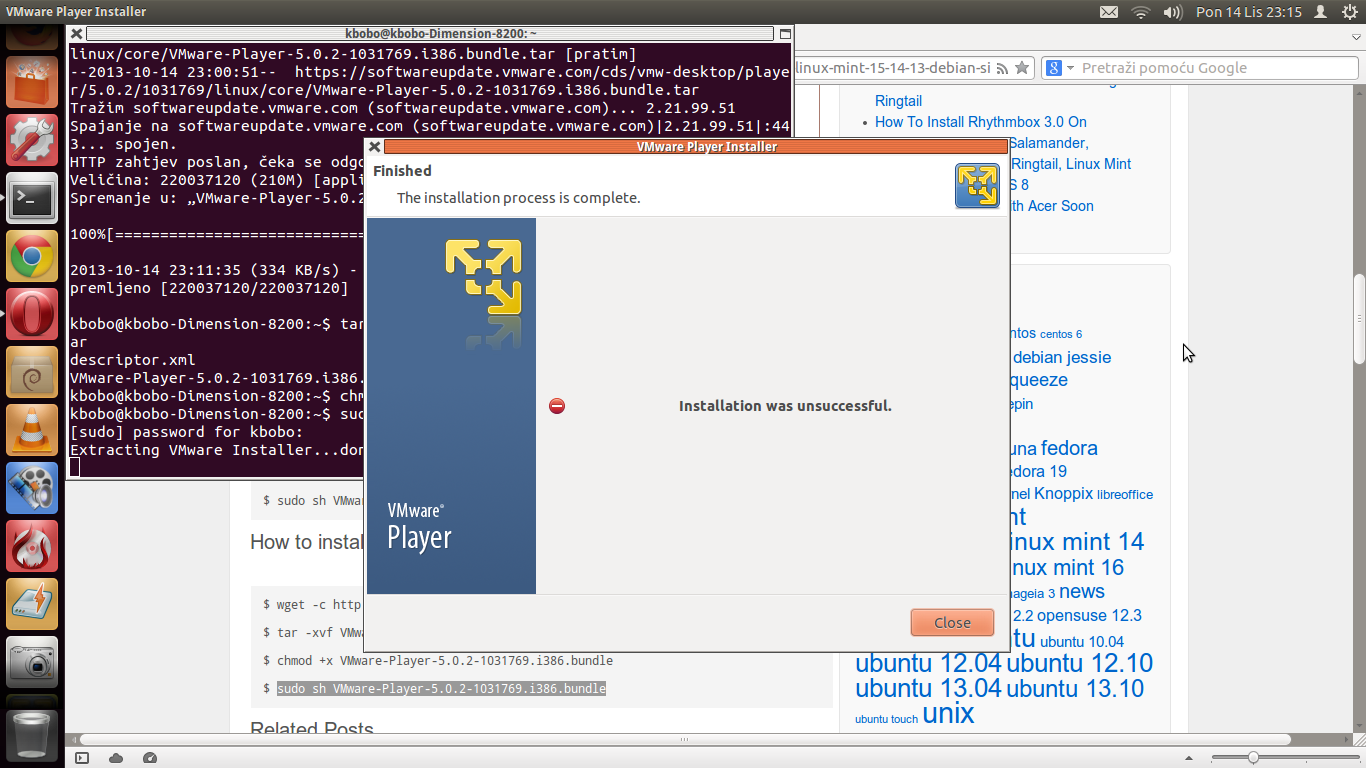The height and width of the screenshot is (768, 1366).
Task: Click the highlighted 'sudo sh VMware-Player' command text
Action: point(441,689)
